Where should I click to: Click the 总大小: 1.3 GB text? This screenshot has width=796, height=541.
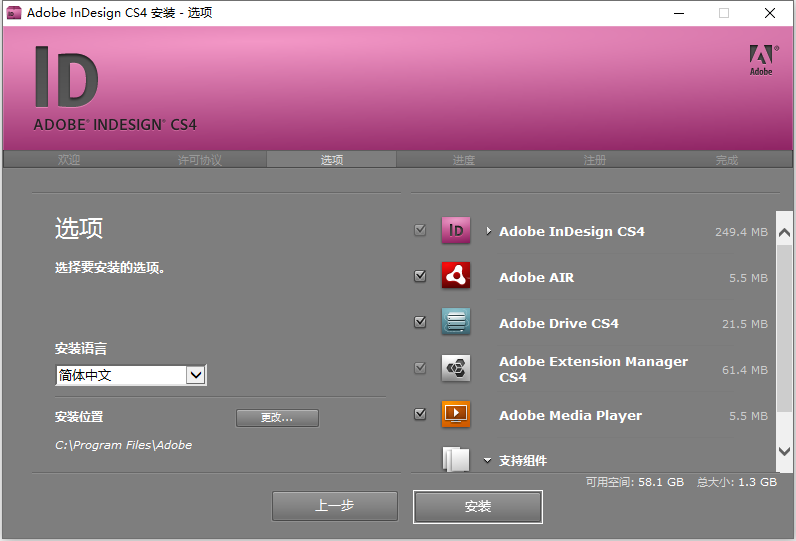[x=737, y=482]
